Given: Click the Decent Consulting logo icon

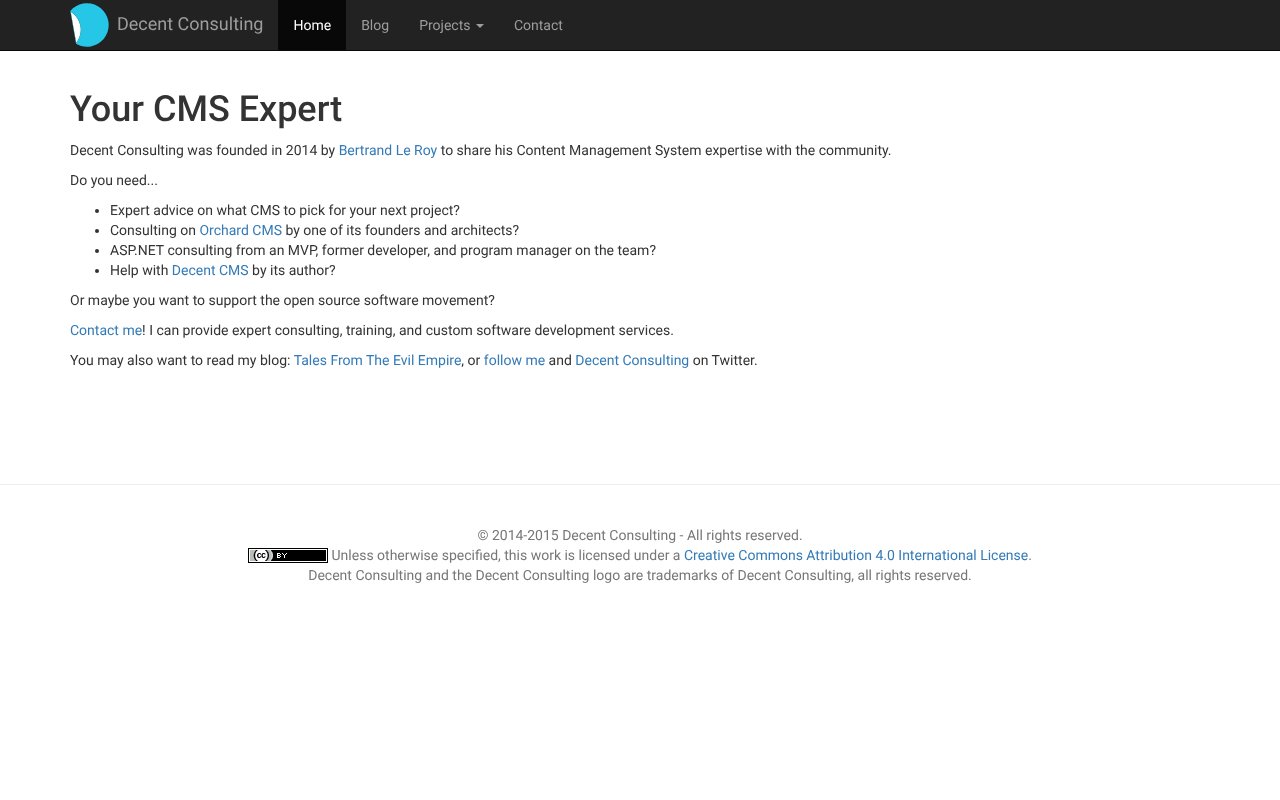Looking at the screenshot, I should click(x=89, y=24).
